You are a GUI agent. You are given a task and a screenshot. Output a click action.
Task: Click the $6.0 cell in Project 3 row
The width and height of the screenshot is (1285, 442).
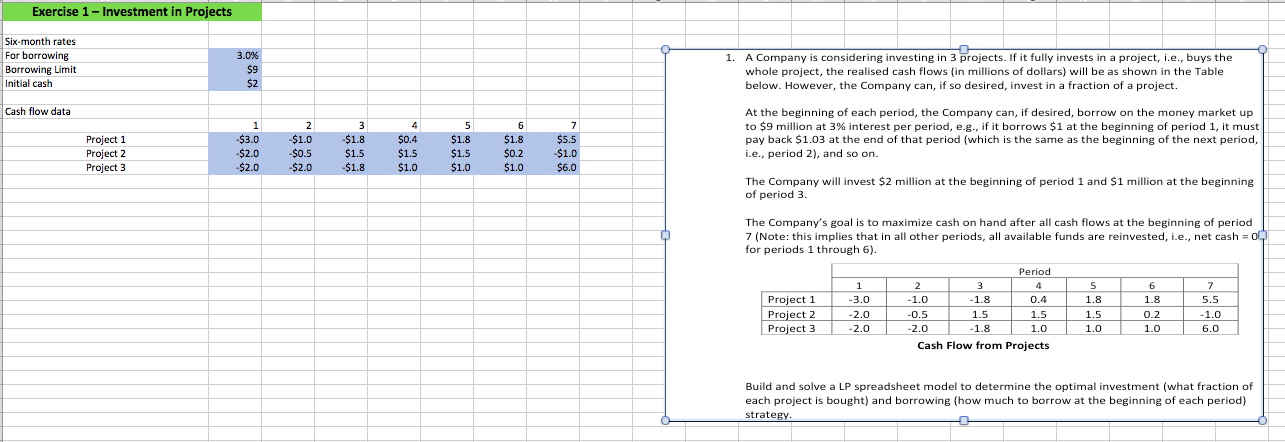click(x=552, y=168)
